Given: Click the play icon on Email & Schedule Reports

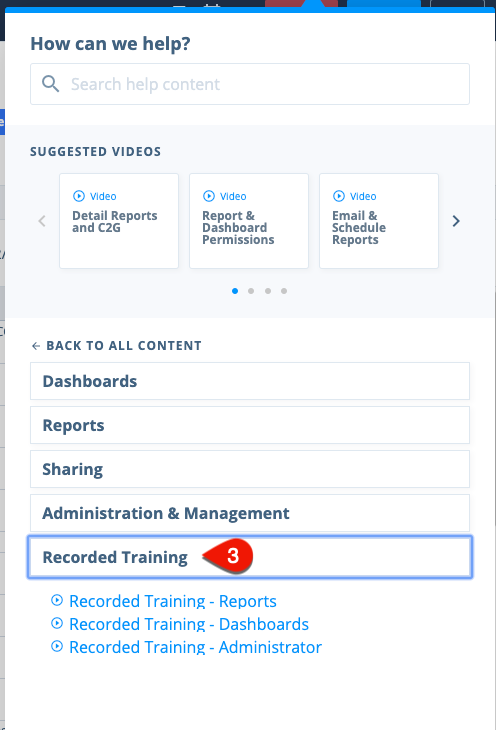Looking at the screenshot, I should click(339, 196).
